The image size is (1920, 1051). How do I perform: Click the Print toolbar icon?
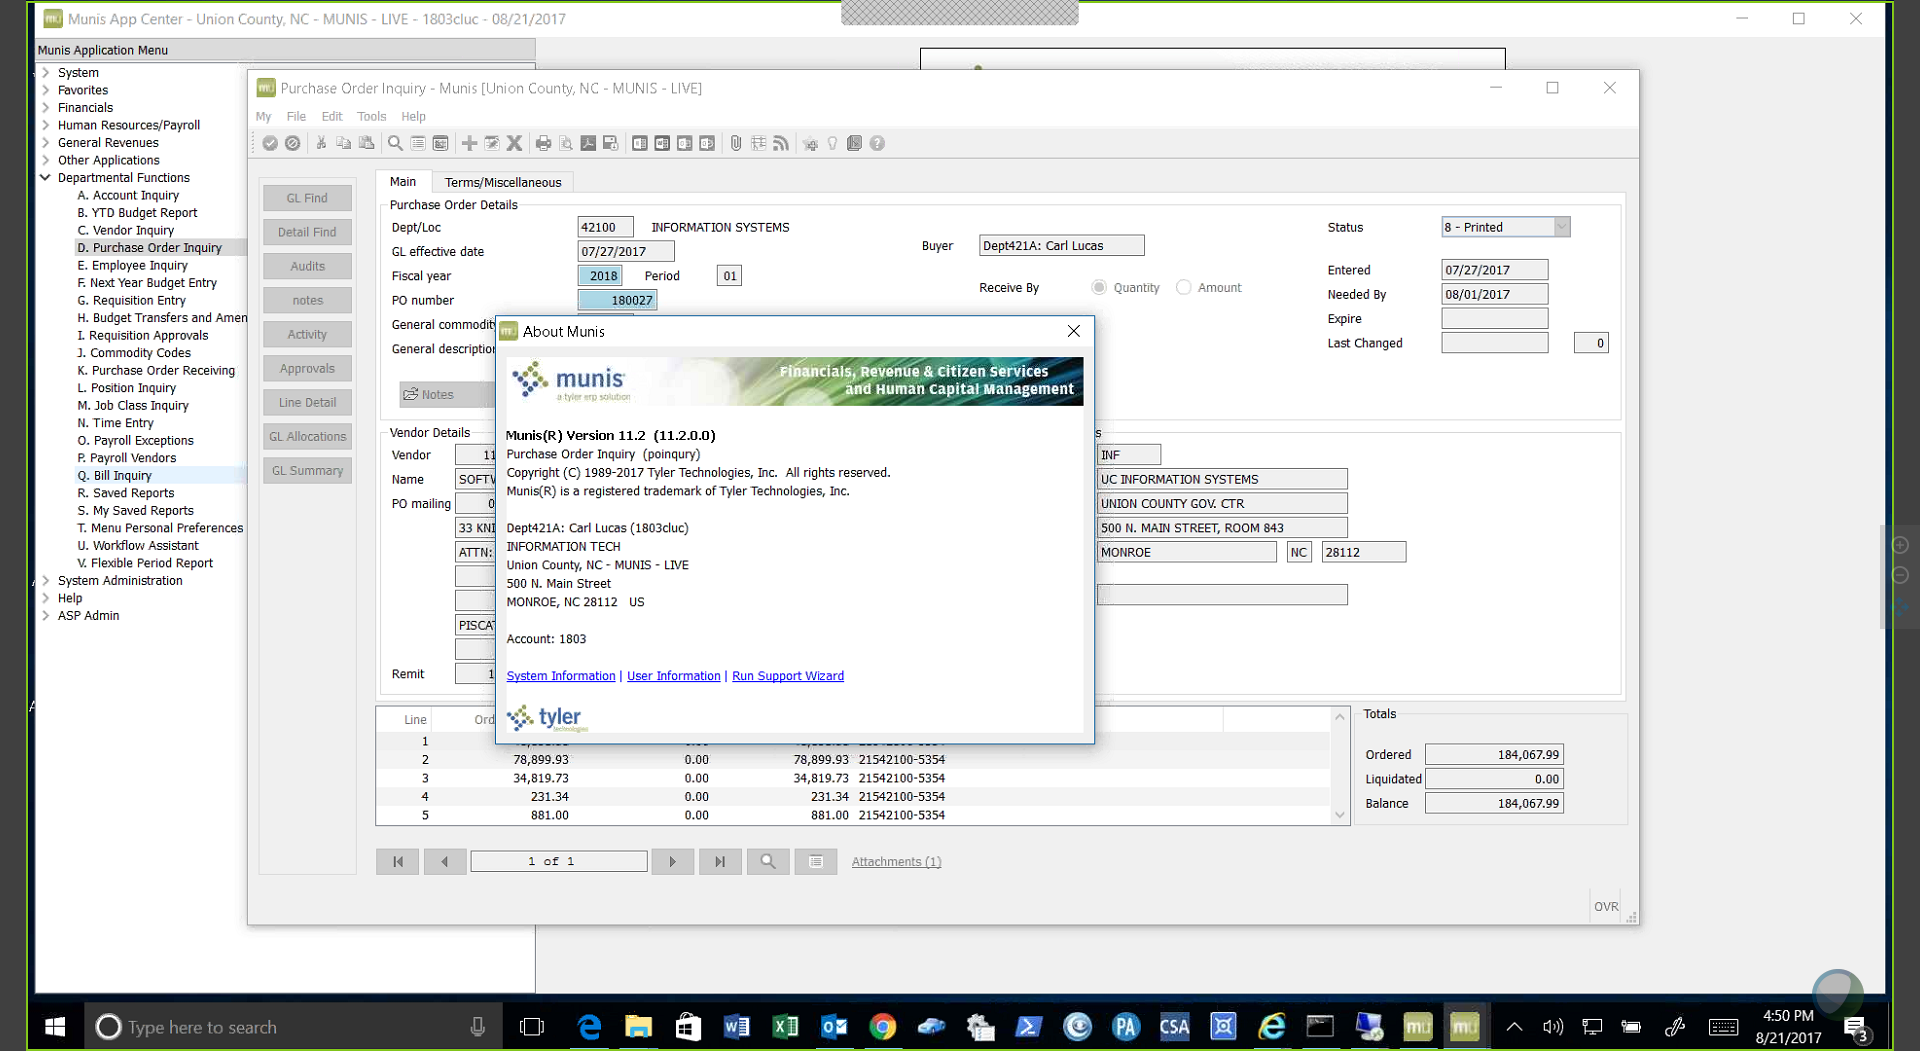[x=543, y=144]
